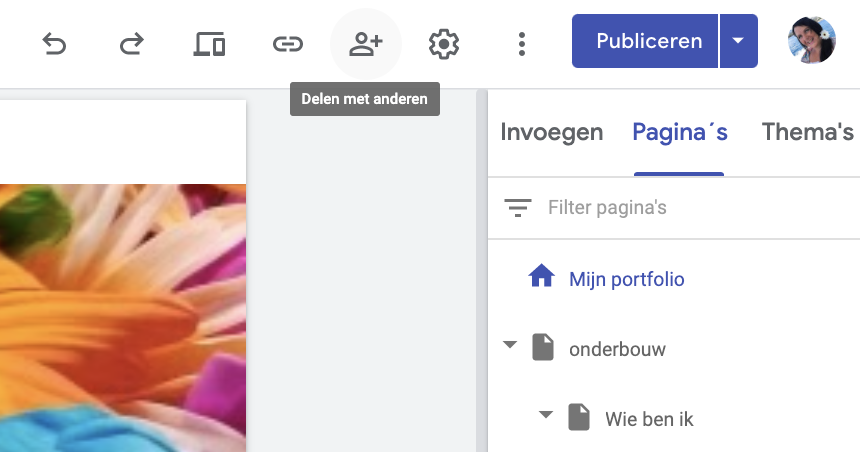Open the user account profile picture
The width and height of the screenshot is (860, 452).
pyautogui.click(x=811, y=41)
